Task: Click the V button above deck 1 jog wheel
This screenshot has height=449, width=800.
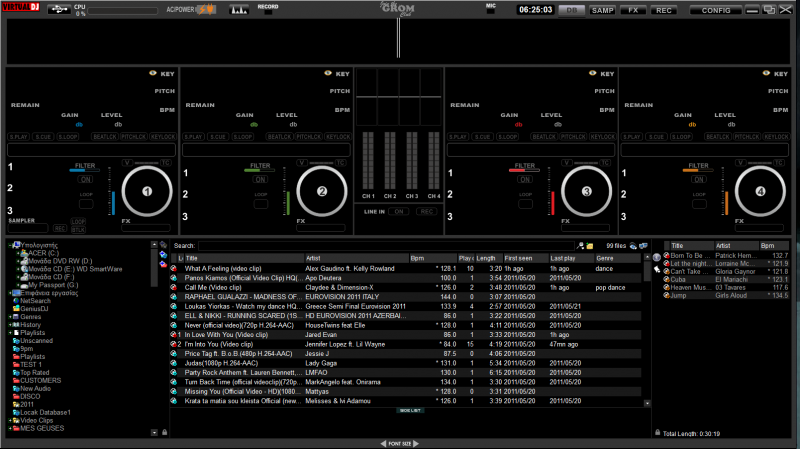Action: click(x=127, y=163)
